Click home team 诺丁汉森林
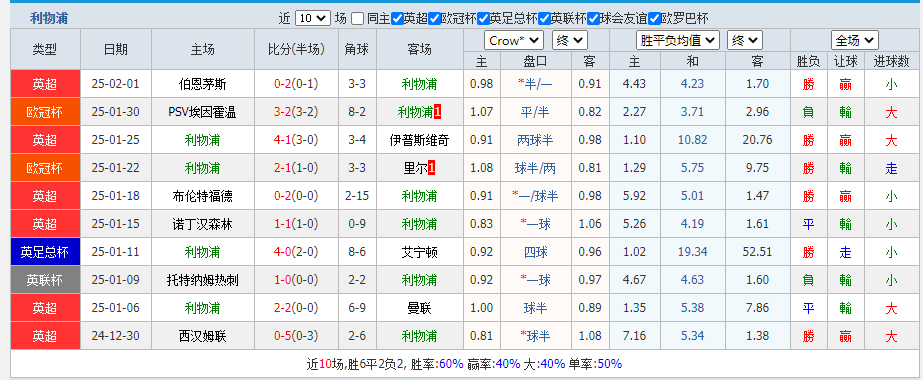923x380 pixels. pos(202,224)
